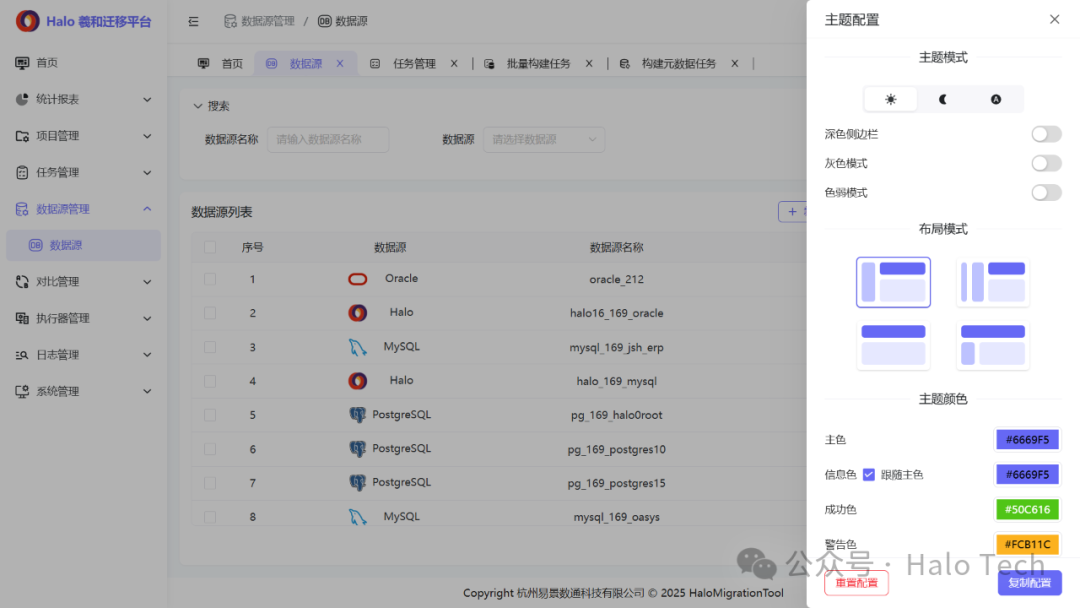Collapse the 搜索 section
Screen dimensions: 1080x608
211,106
